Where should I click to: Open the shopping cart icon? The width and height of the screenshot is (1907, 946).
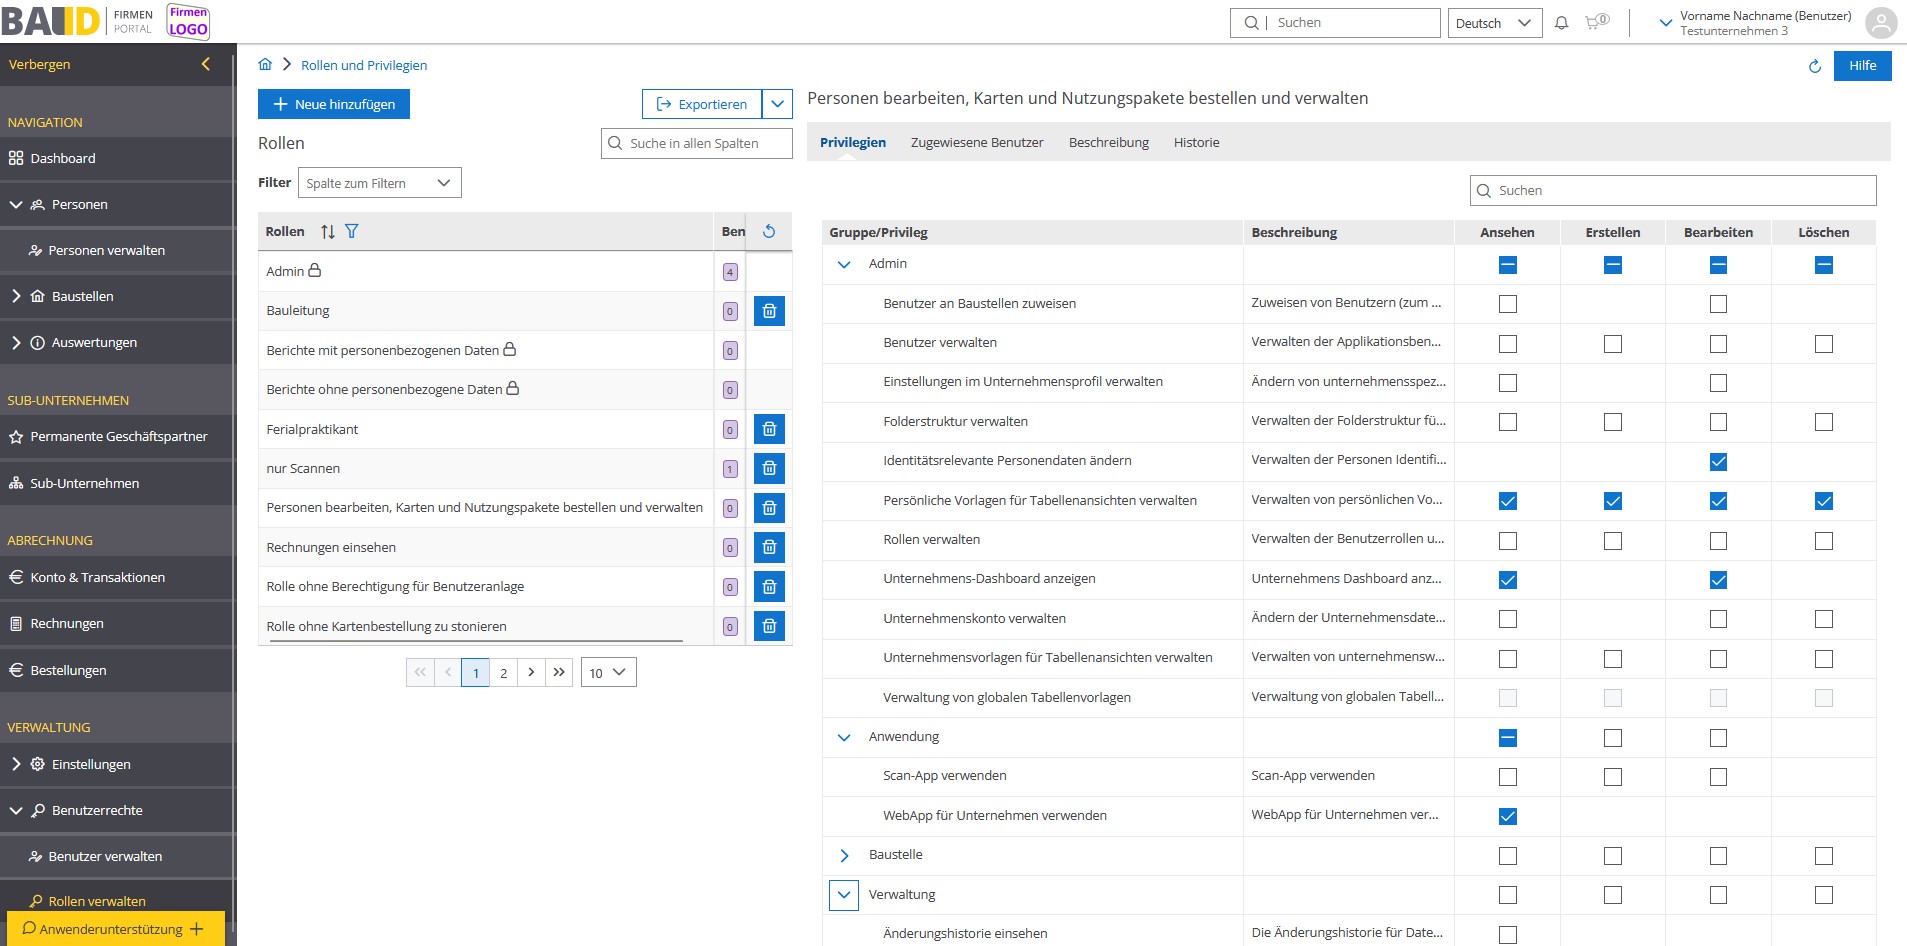[x=1595, y=23]
